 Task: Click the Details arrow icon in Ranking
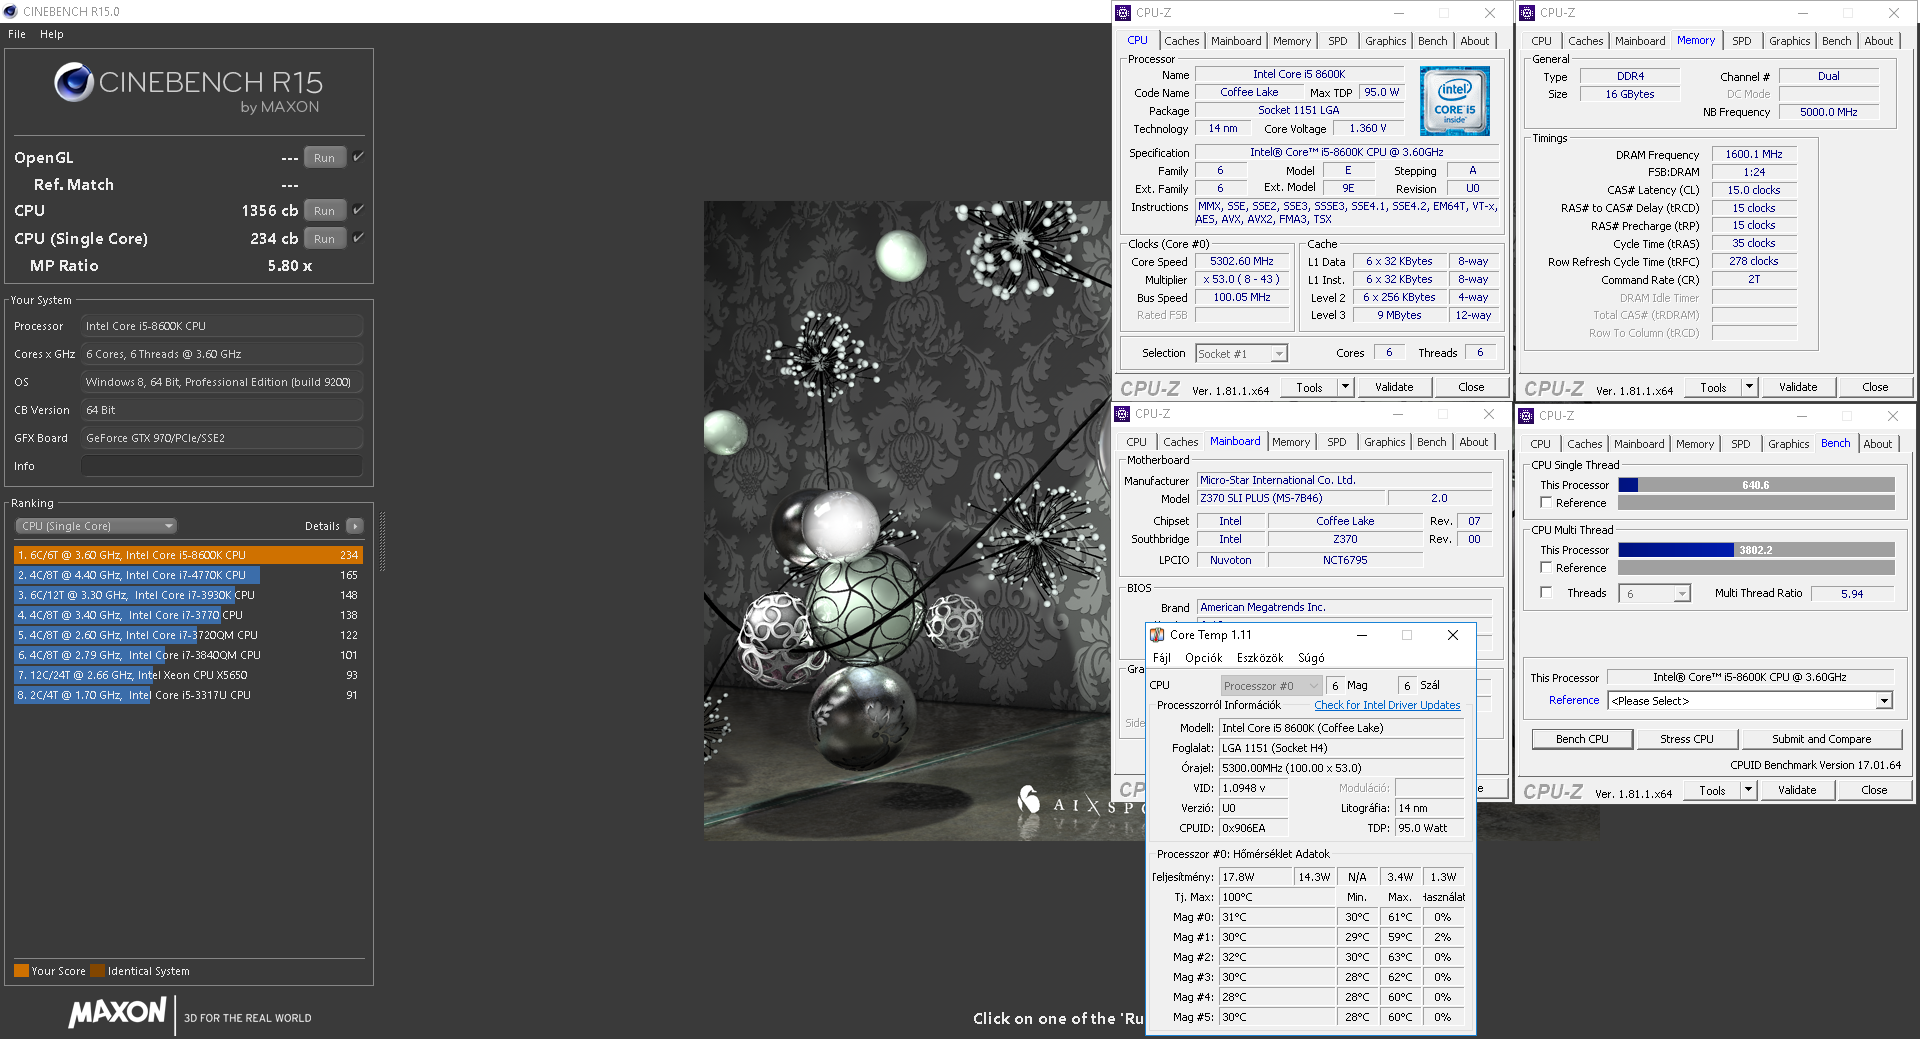355,526
